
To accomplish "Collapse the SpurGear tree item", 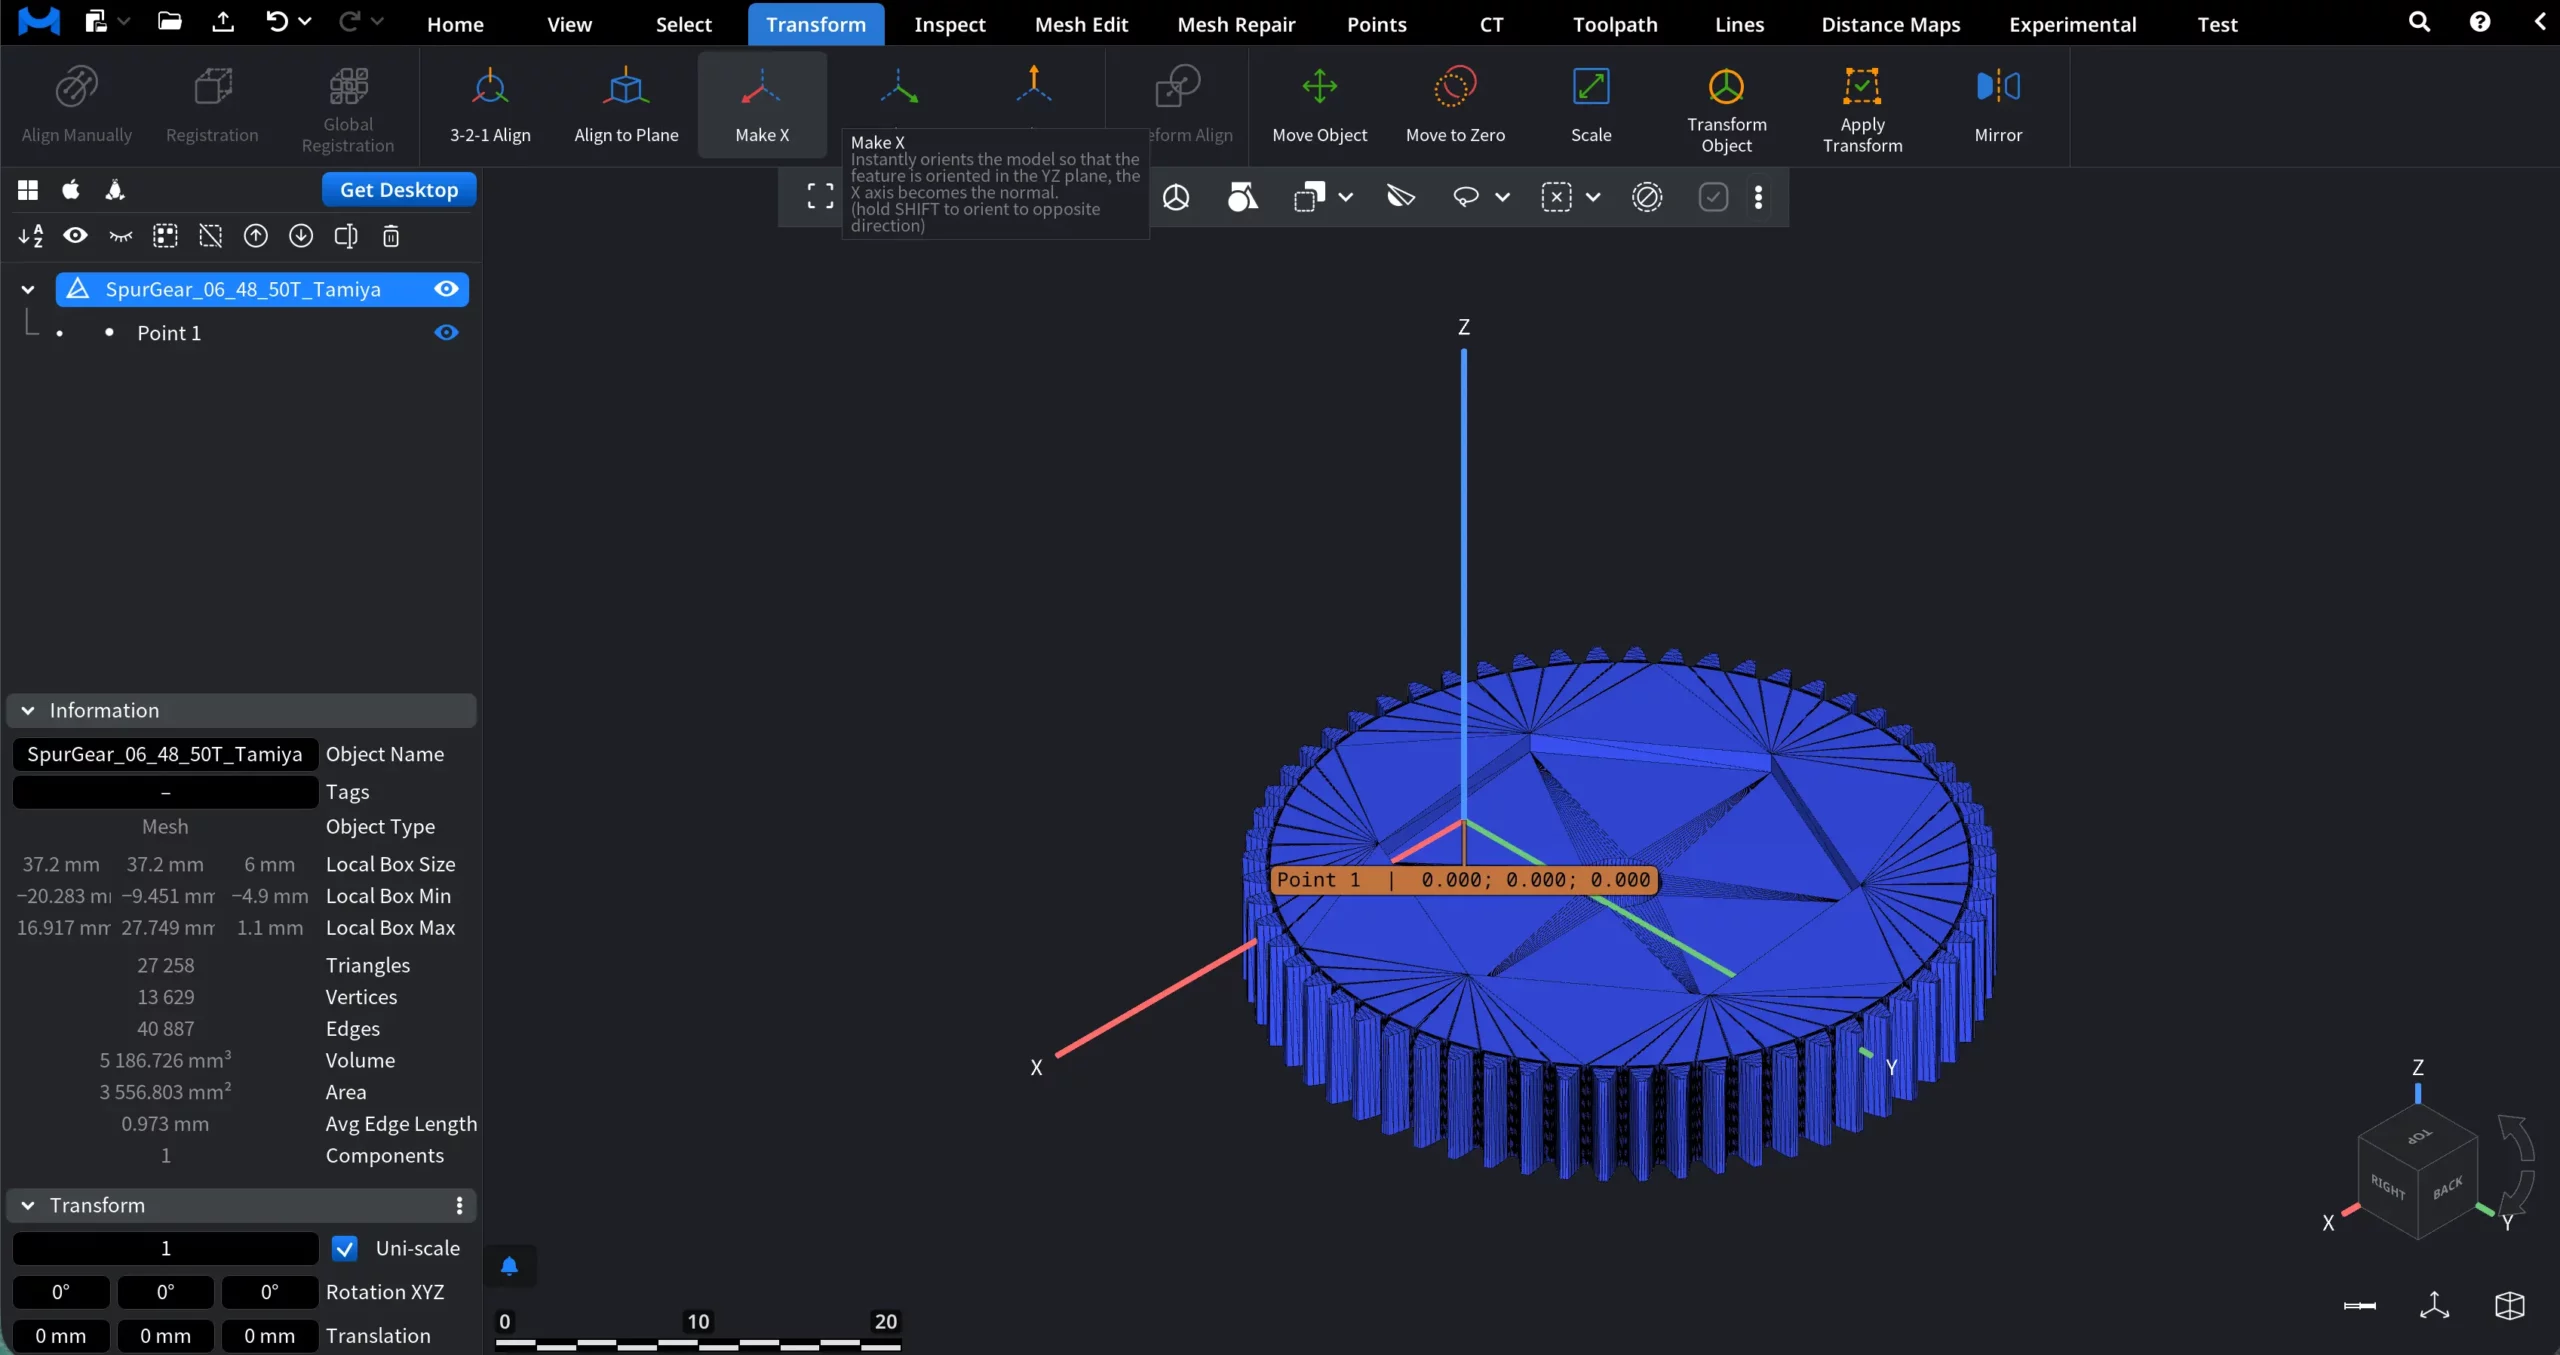I will 28,289.
